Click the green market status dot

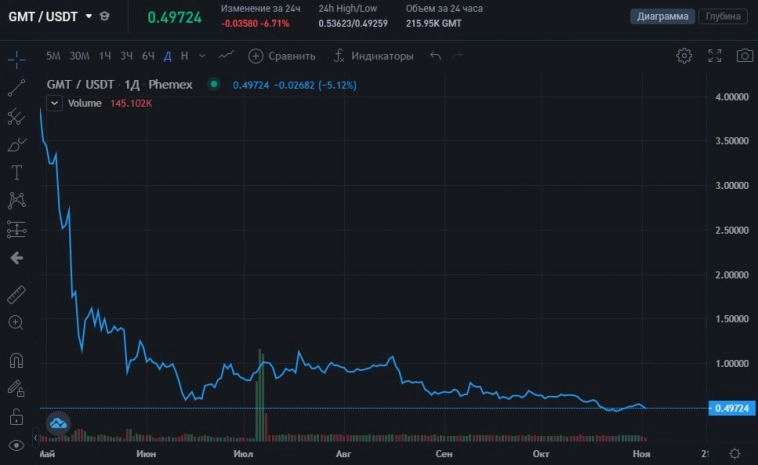pos(213,84)
